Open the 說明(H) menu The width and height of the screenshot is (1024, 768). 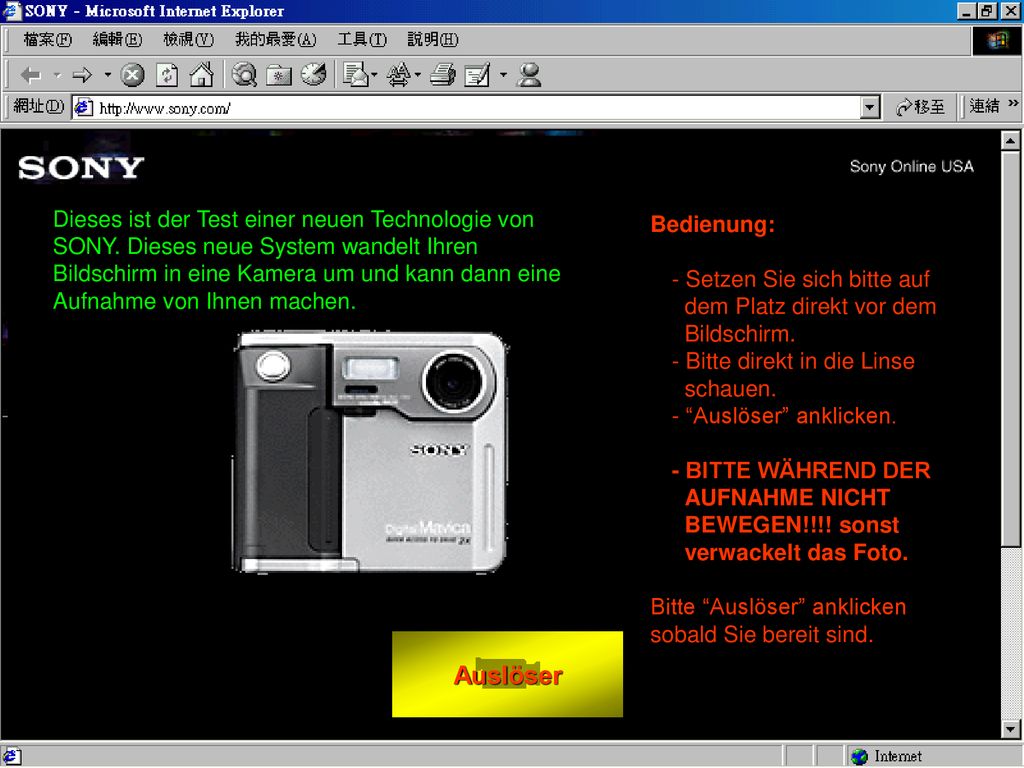tap(433, 40)
